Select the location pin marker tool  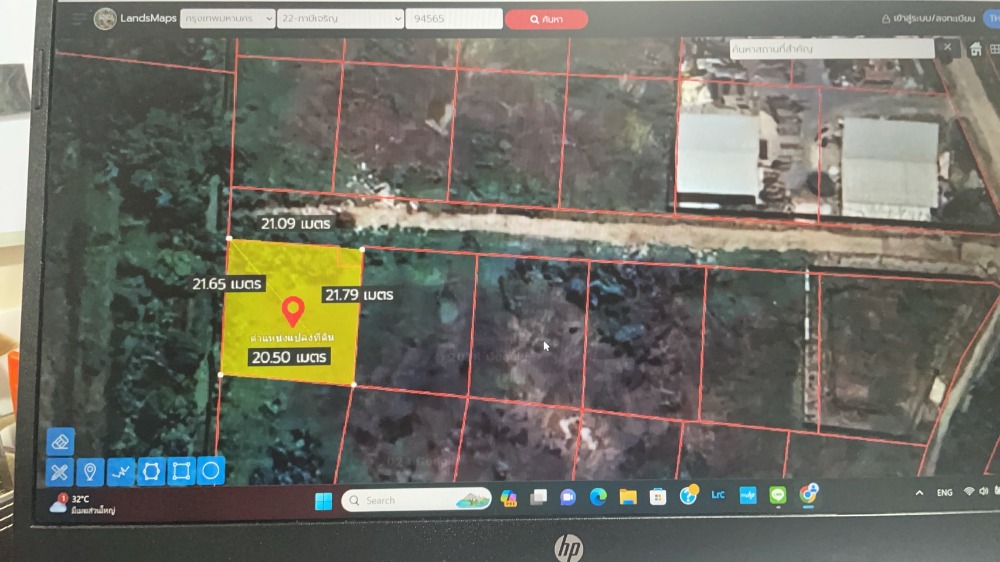point(90,471)
